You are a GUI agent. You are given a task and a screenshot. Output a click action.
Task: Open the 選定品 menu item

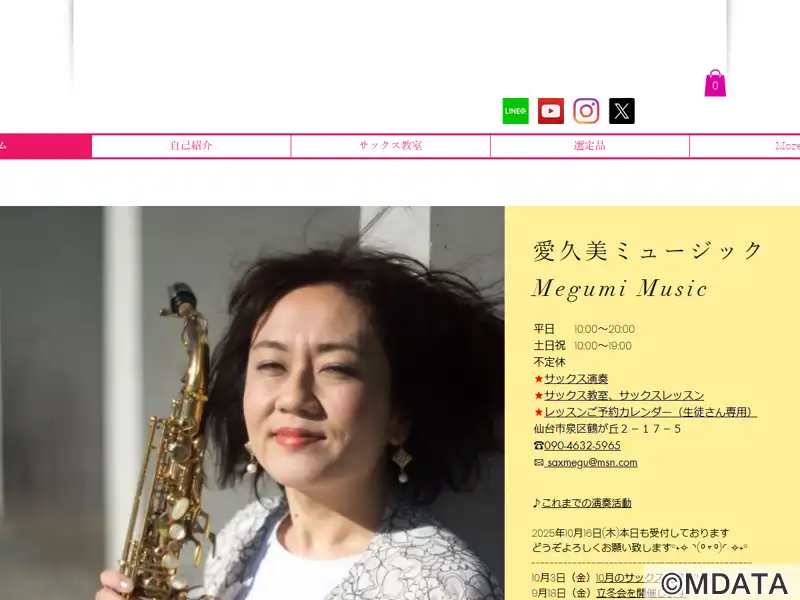click(x=590, y=146)
